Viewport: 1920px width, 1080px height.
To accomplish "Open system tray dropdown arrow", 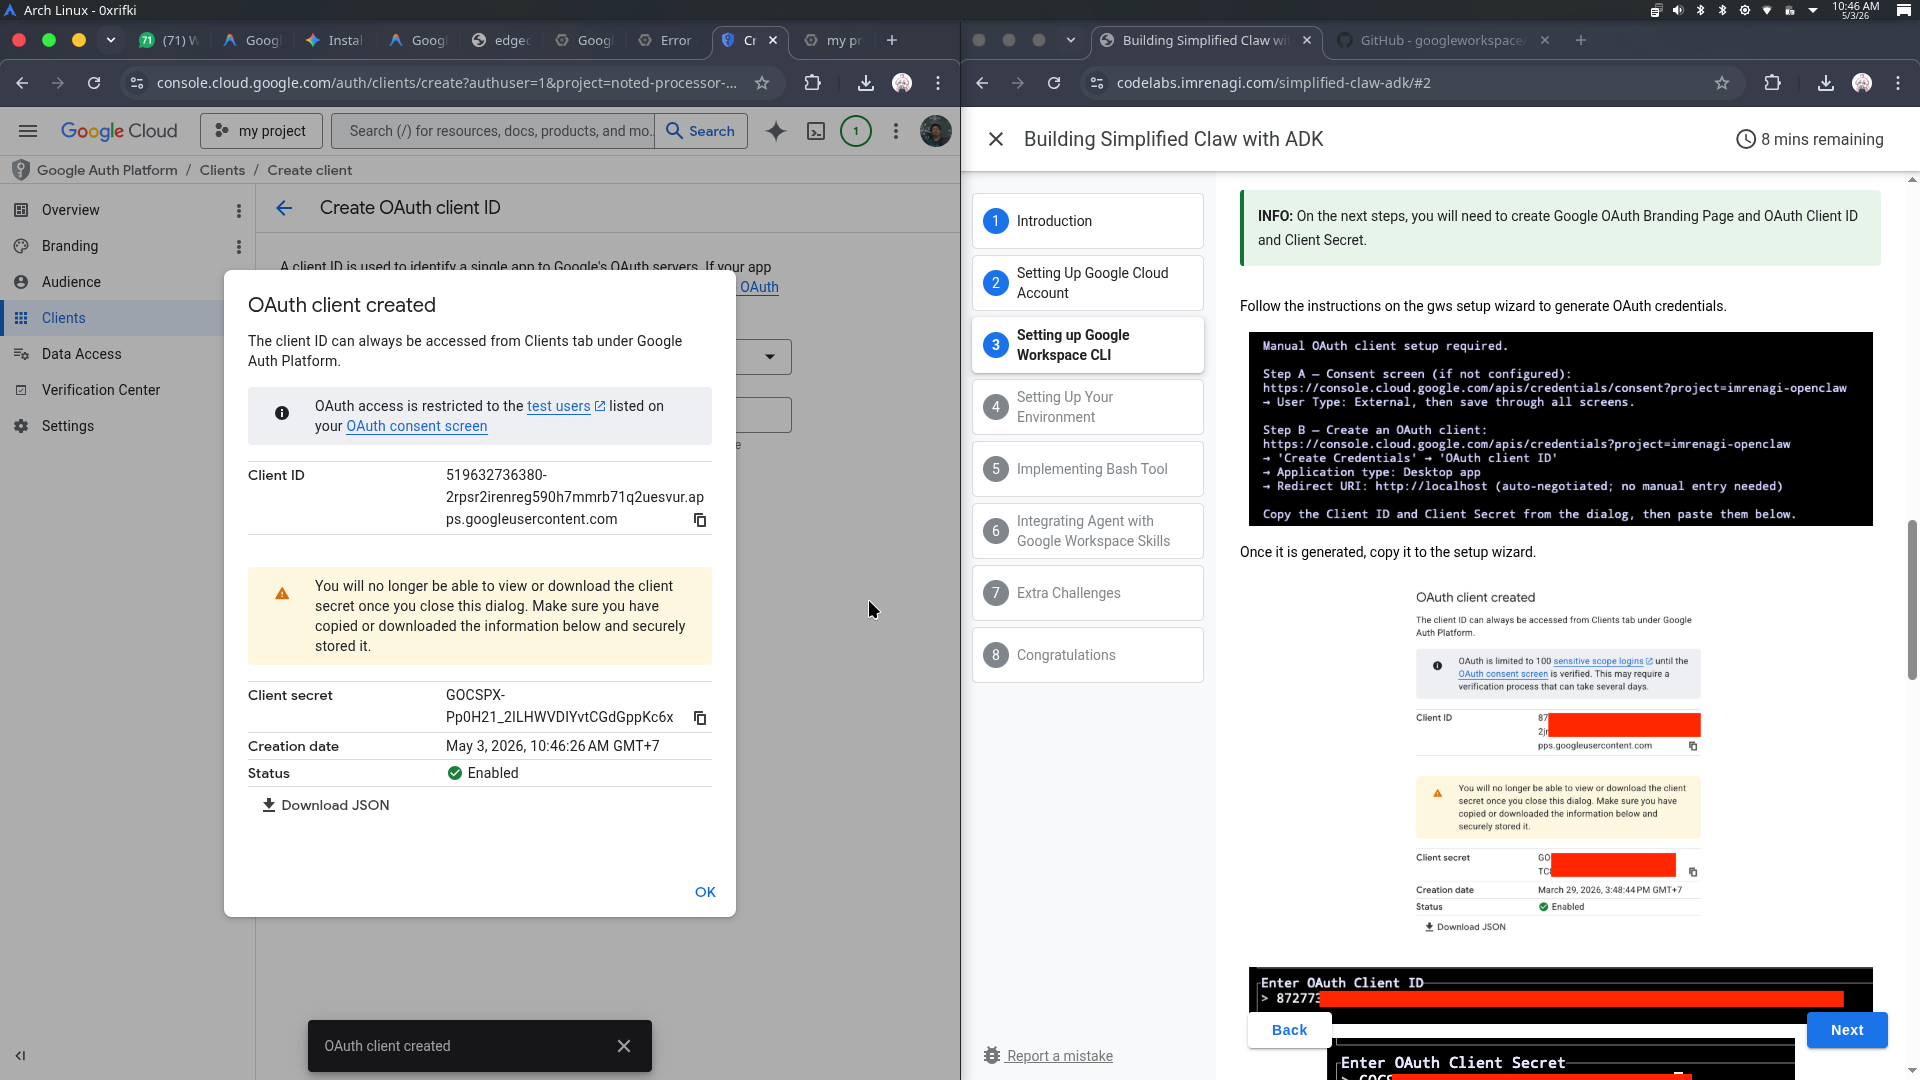I will [1812, 10].
